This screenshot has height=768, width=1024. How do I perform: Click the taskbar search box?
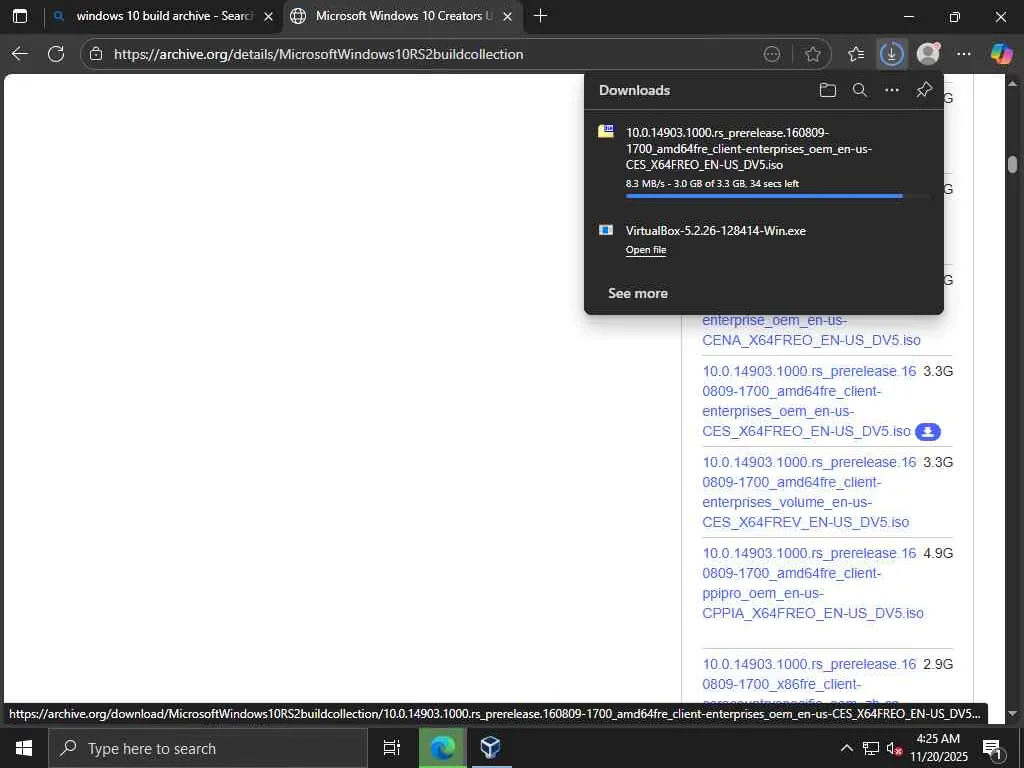point(208,748)
